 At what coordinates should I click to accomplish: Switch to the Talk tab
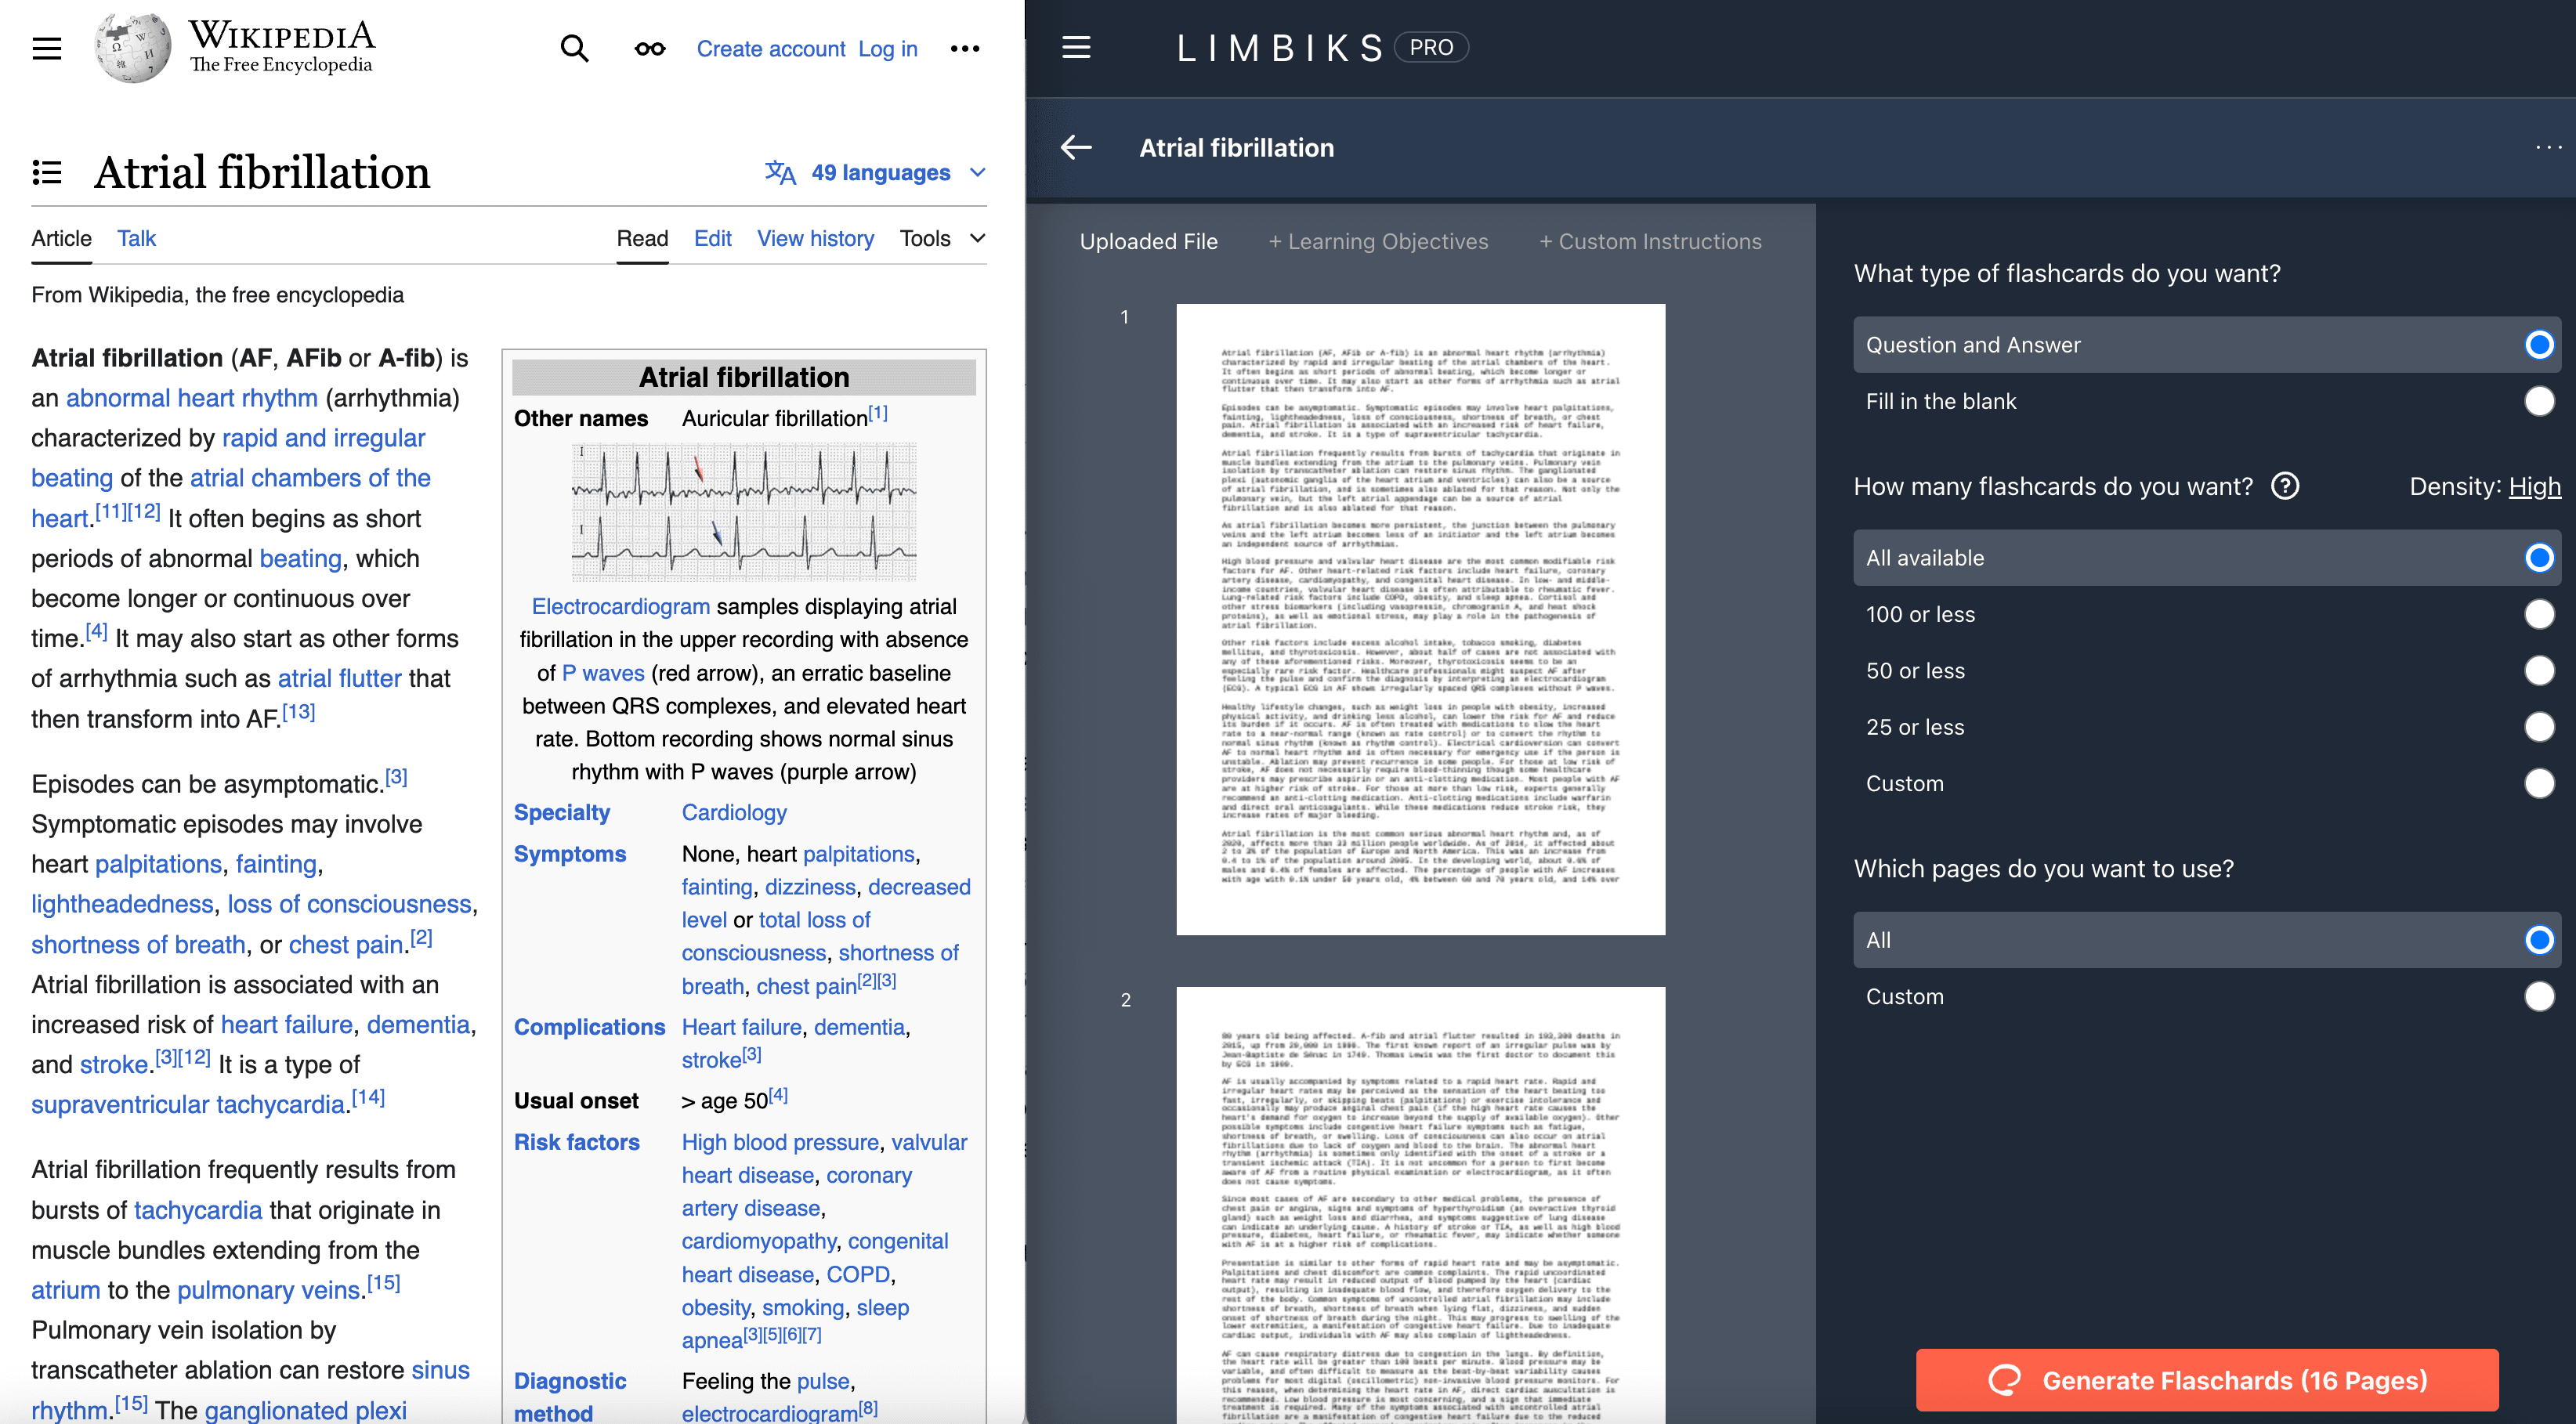(136, 238)
